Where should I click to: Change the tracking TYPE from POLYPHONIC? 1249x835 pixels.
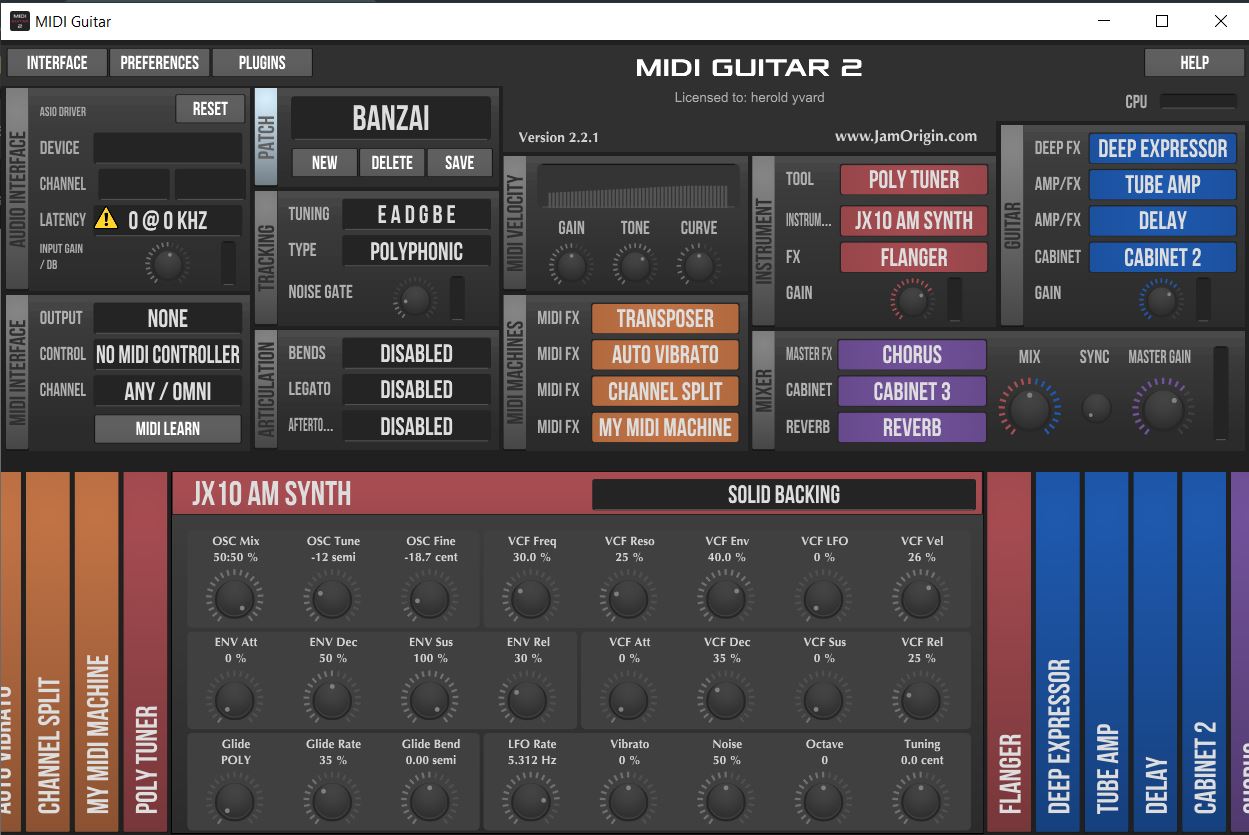(x=416, y=251)
